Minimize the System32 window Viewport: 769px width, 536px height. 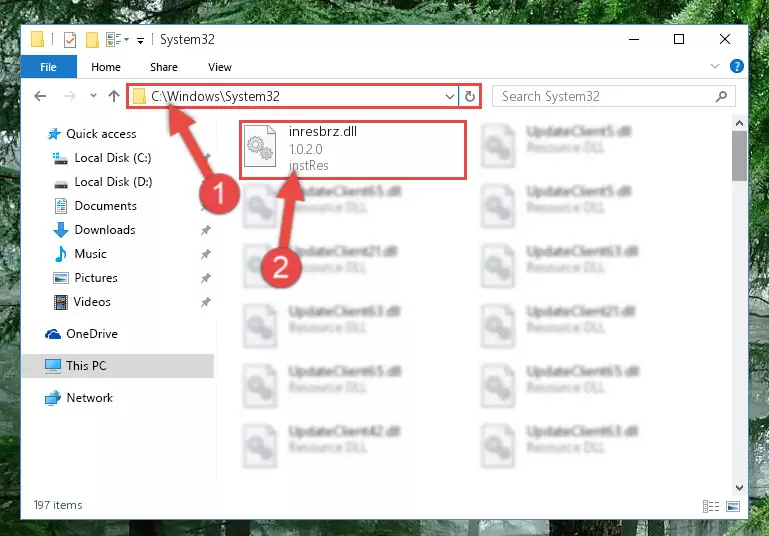[634, 39]
